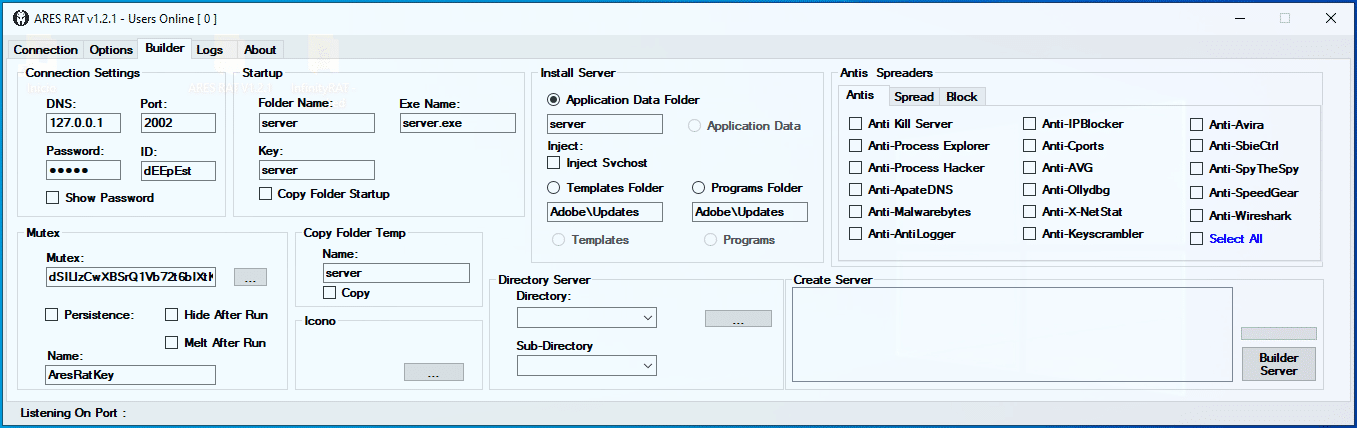Viewport: 1357px width, 428px height.
Task: Click the Icono browse button
Action: click(x=433, y=372)
